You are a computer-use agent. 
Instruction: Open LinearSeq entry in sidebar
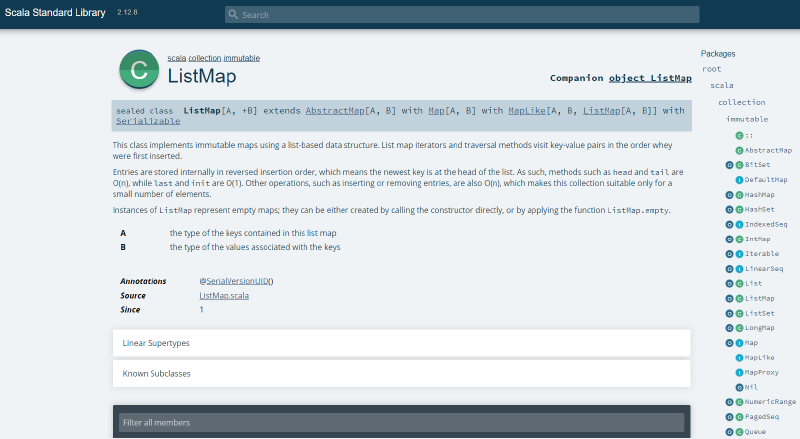coord(764,269)
